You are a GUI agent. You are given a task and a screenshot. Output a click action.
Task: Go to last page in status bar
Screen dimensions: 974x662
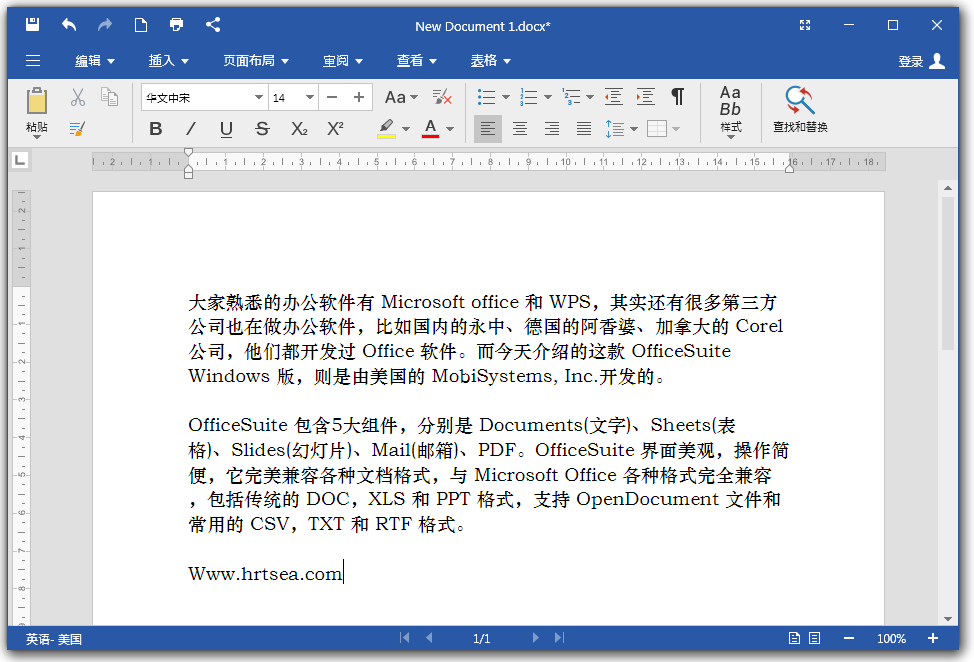click(560, 638)
